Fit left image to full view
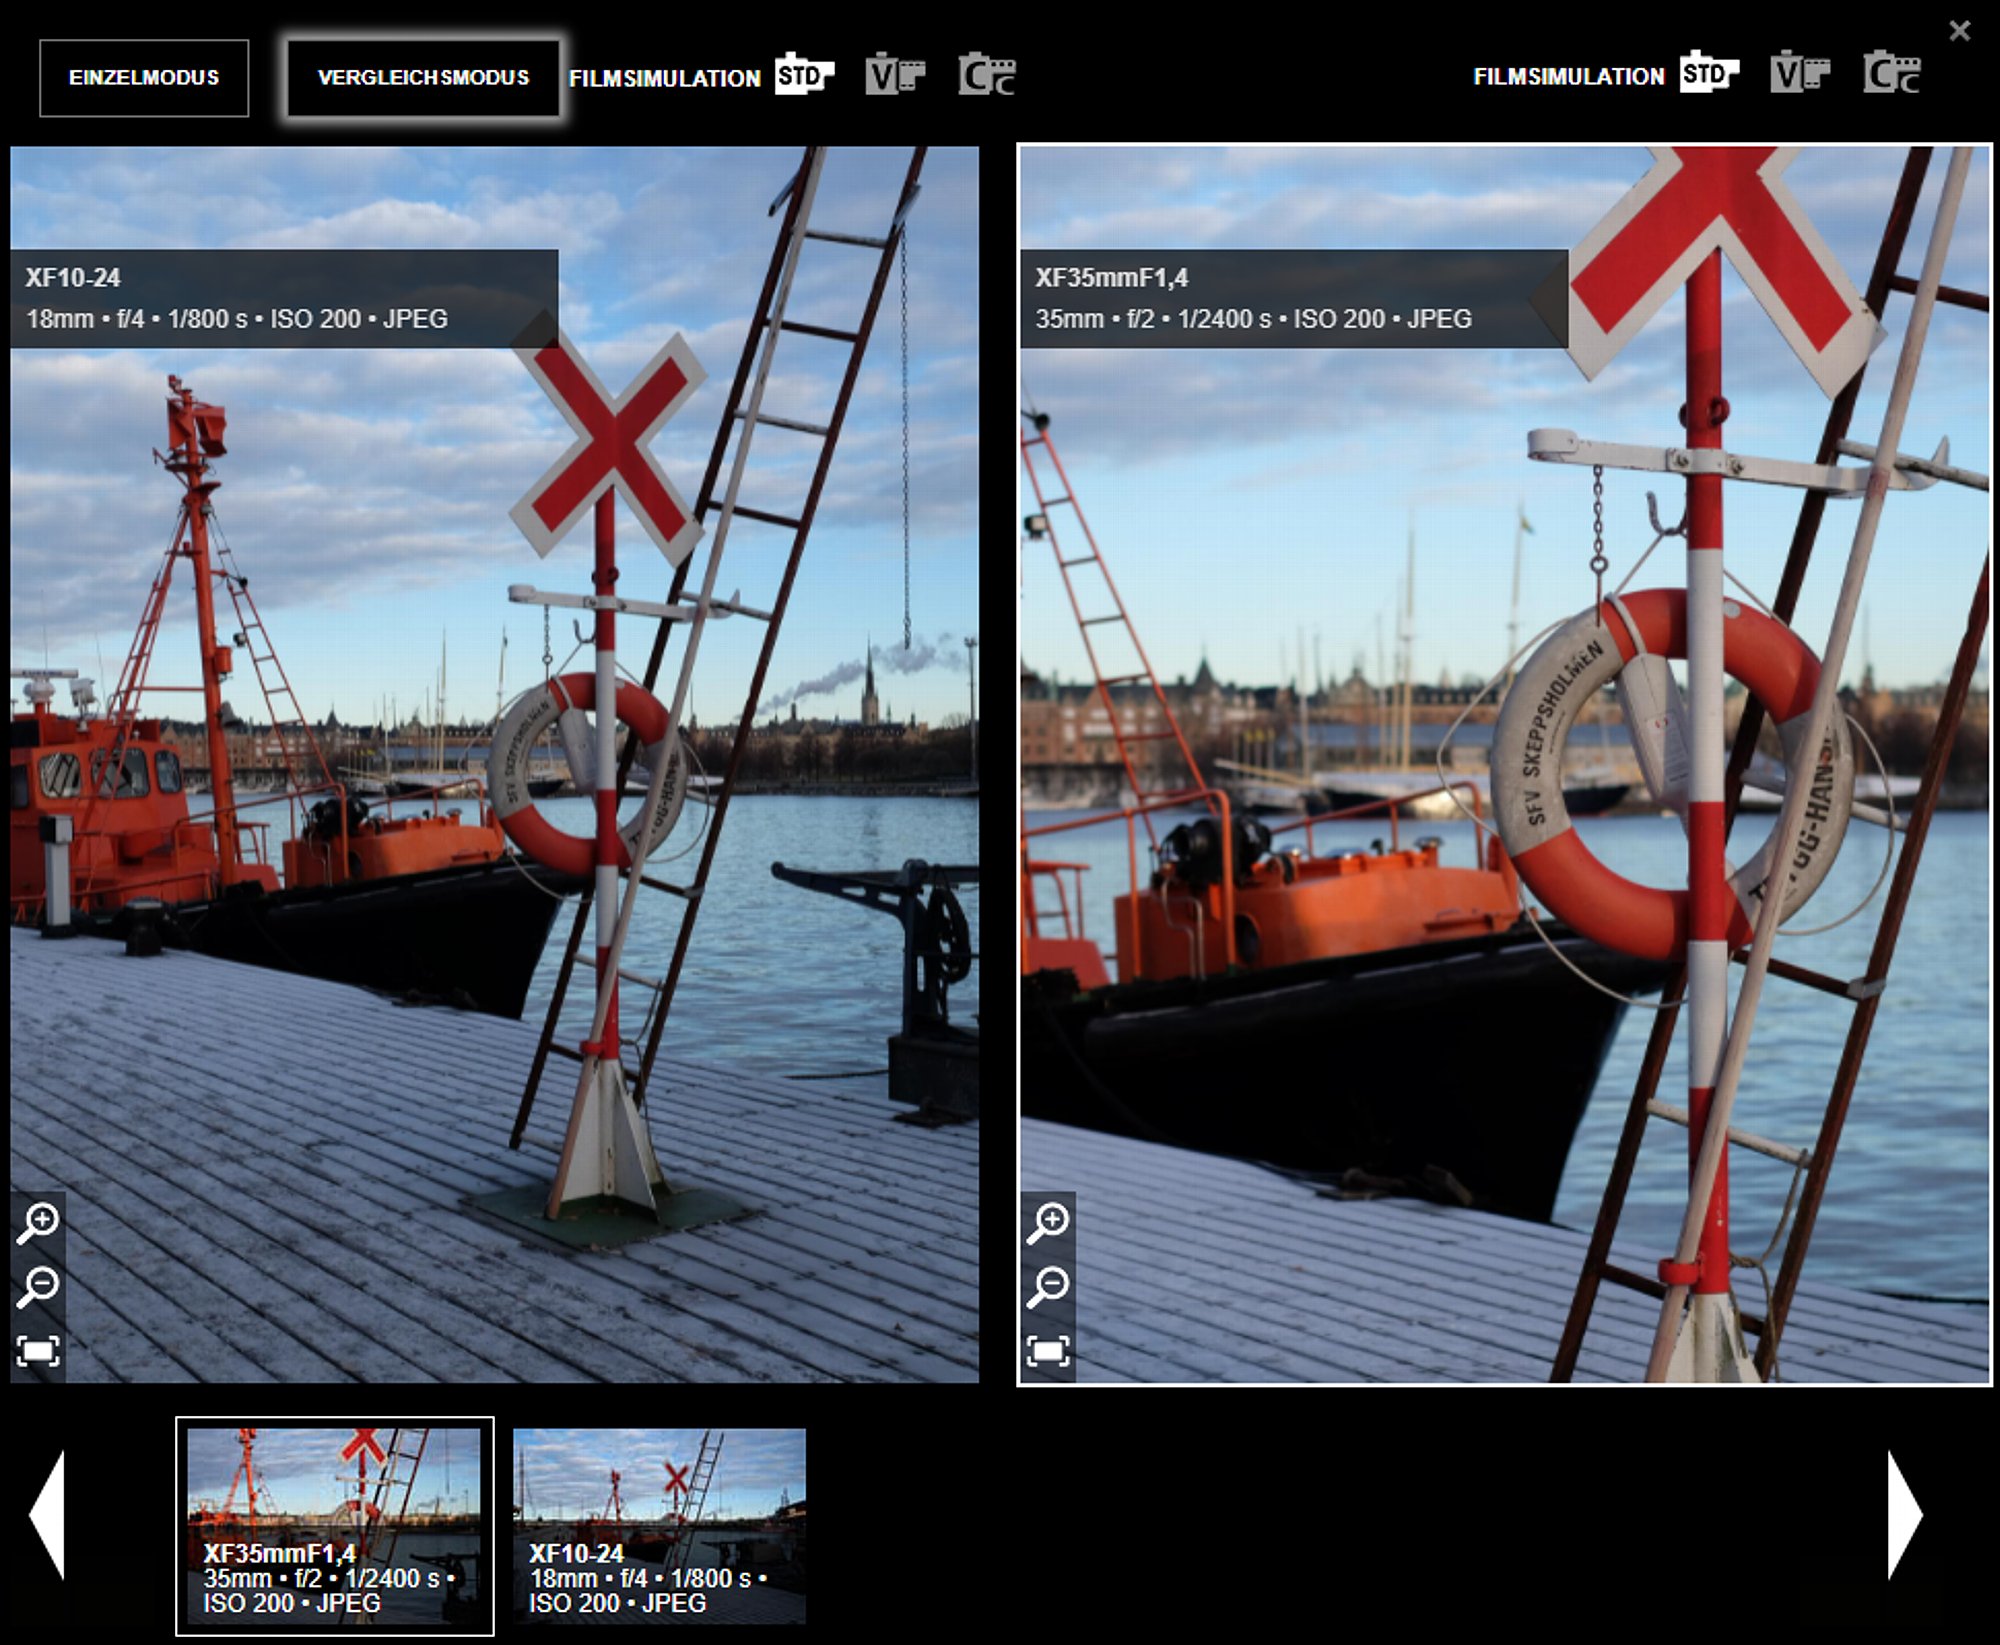Viewport: 2000px width, 1645px height. (x=39, y=1351)
